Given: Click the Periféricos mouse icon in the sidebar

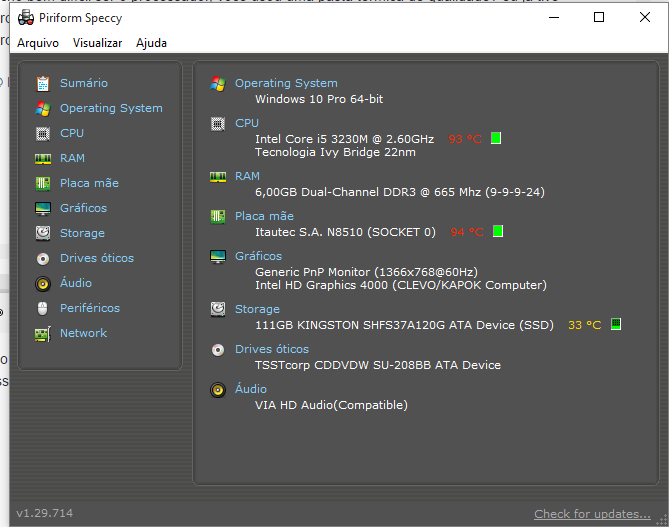Looking at the screenshot, I should pos(42,308).
